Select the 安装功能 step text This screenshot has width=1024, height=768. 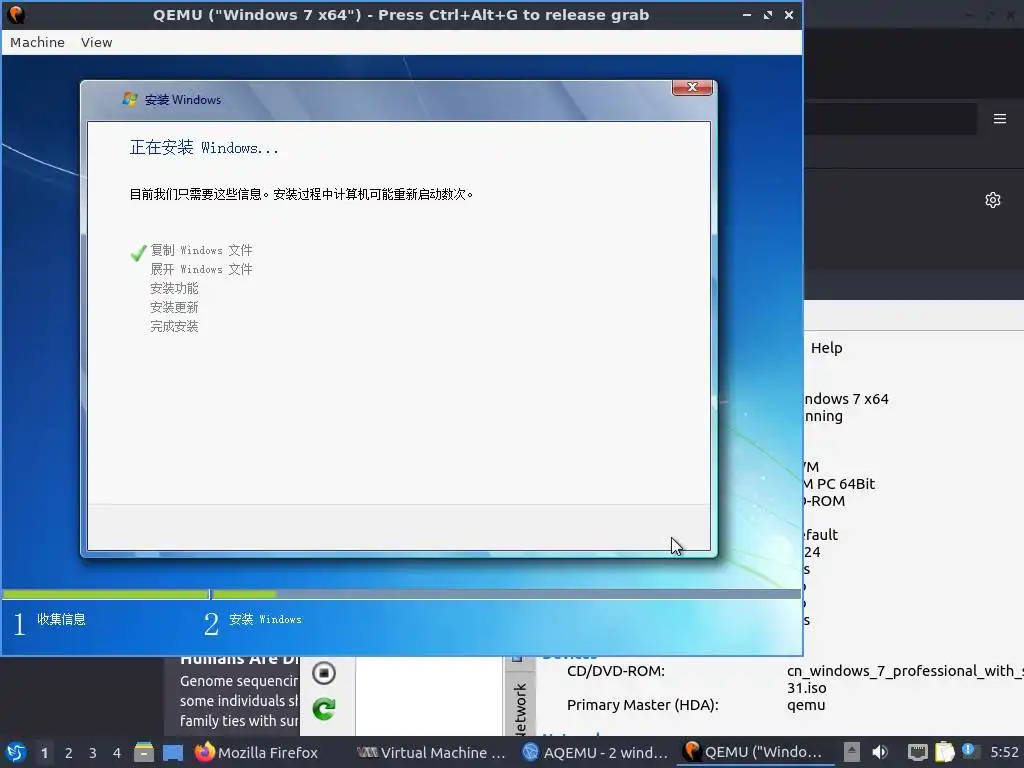174,288
